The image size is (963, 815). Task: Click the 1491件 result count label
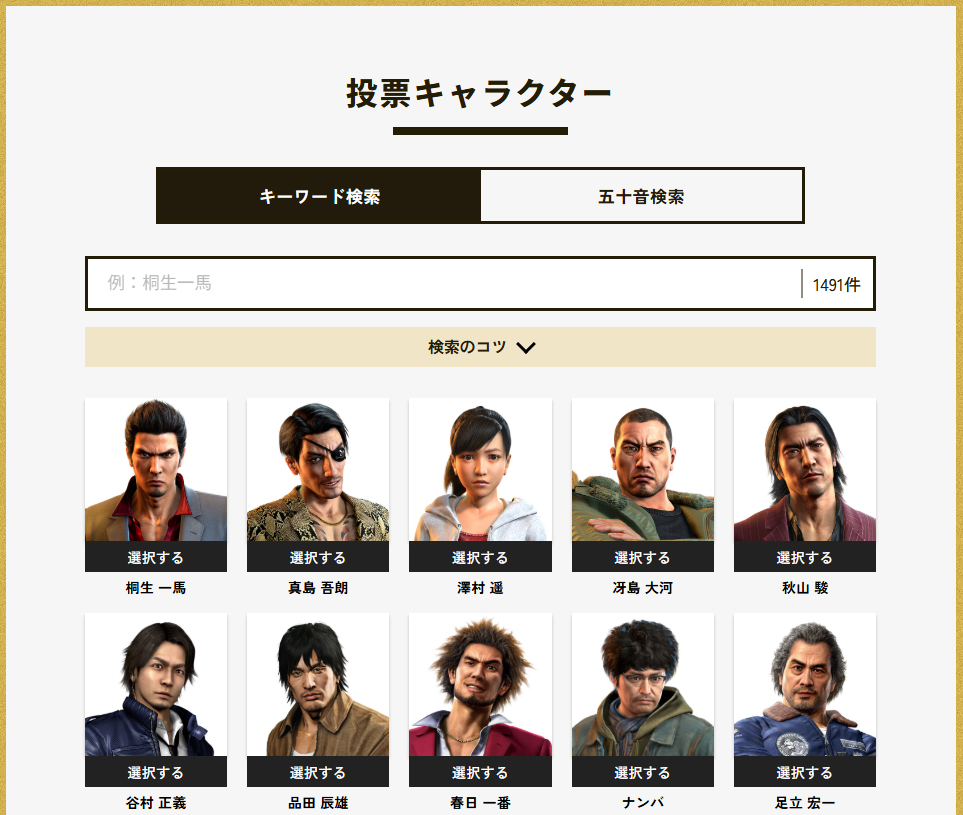point(836,284)
